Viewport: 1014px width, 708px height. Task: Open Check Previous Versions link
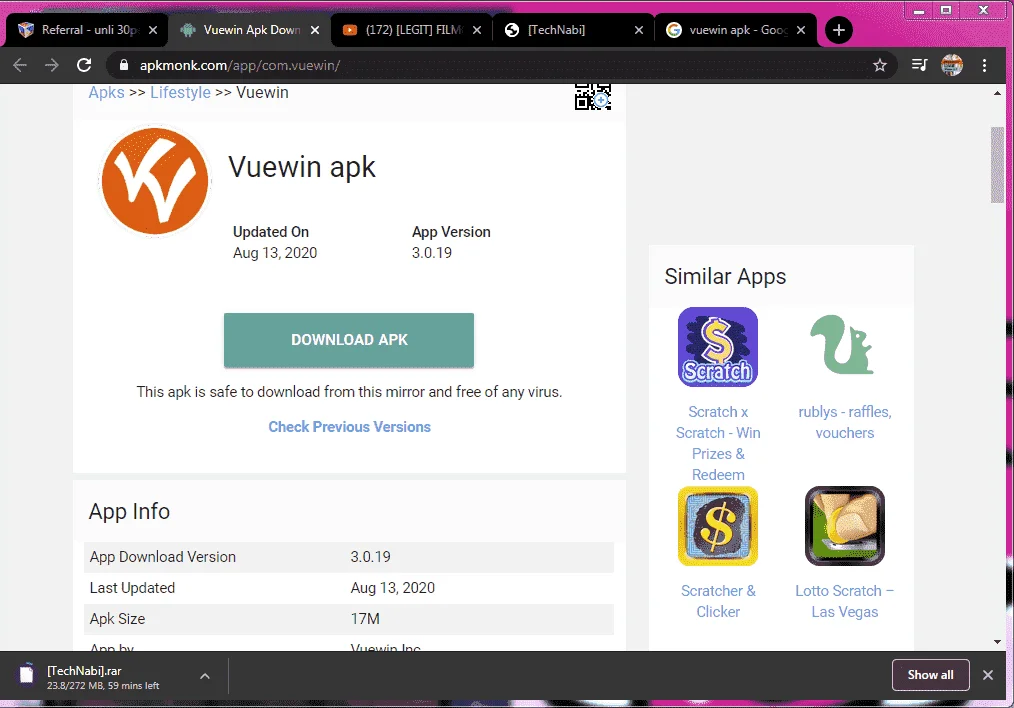349,427
